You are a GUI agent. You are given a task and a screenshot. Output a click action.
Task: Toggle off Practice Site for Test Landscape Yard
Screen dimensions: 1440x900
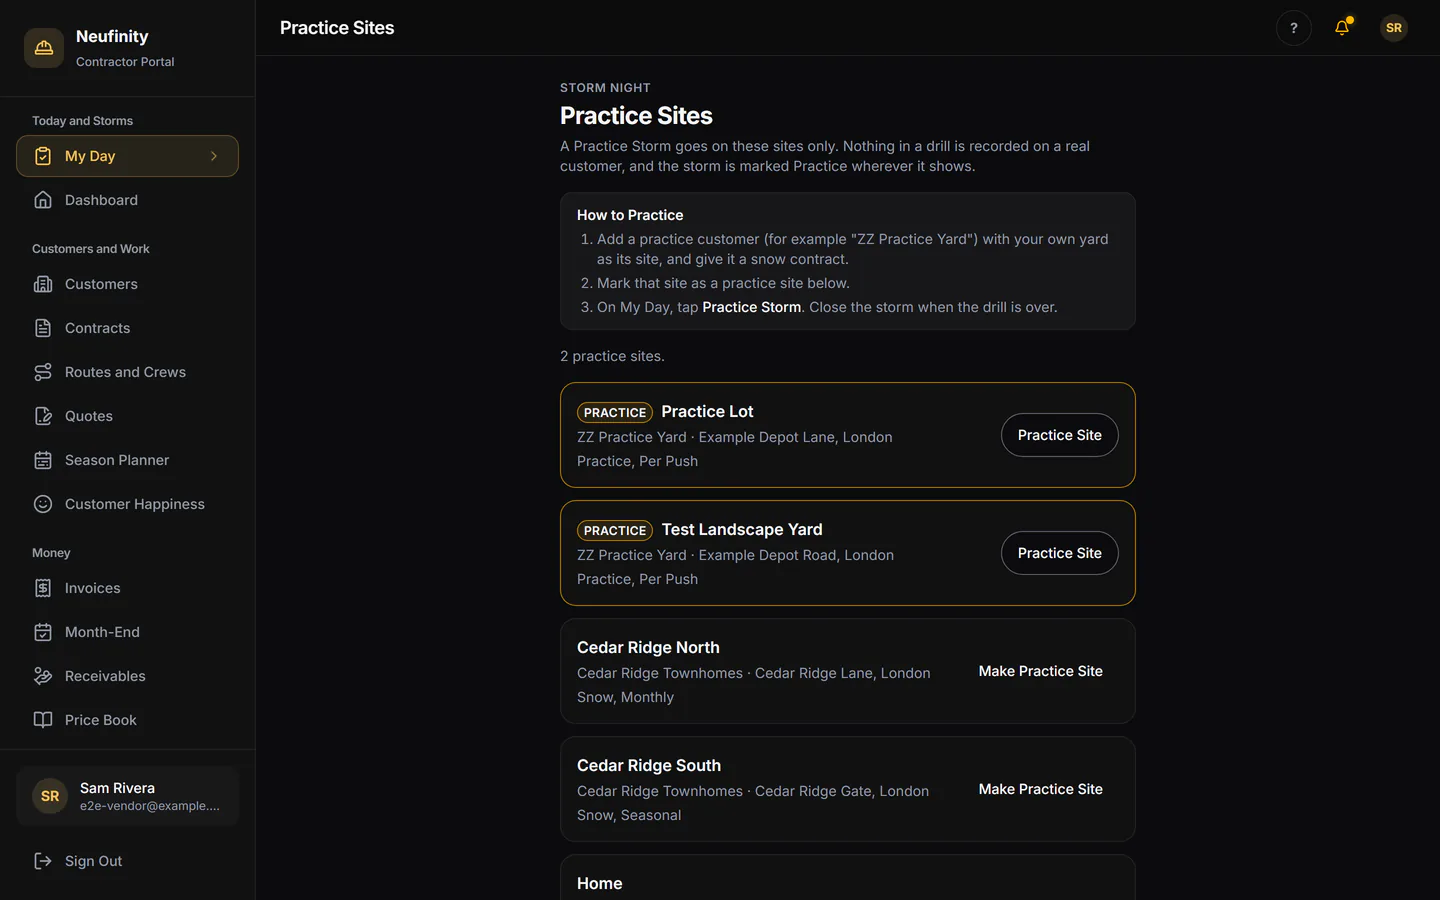tap(1059, 553)
